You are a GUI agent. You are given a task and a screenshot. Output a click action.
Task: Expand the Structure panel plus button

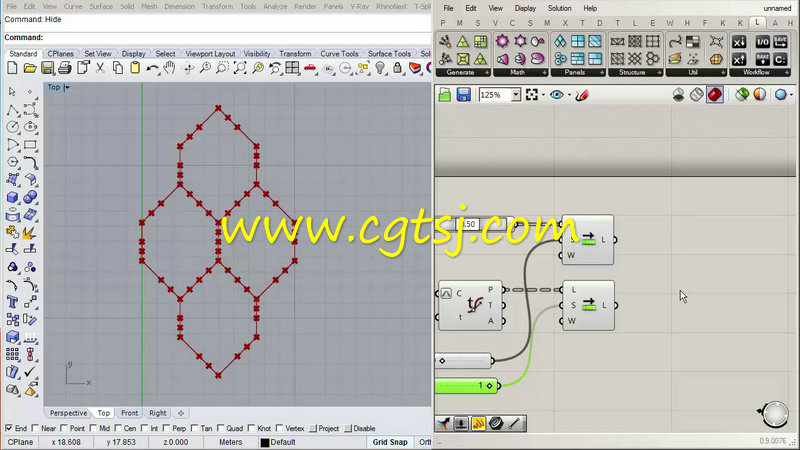pyautogui.click(x=659, y=73)
